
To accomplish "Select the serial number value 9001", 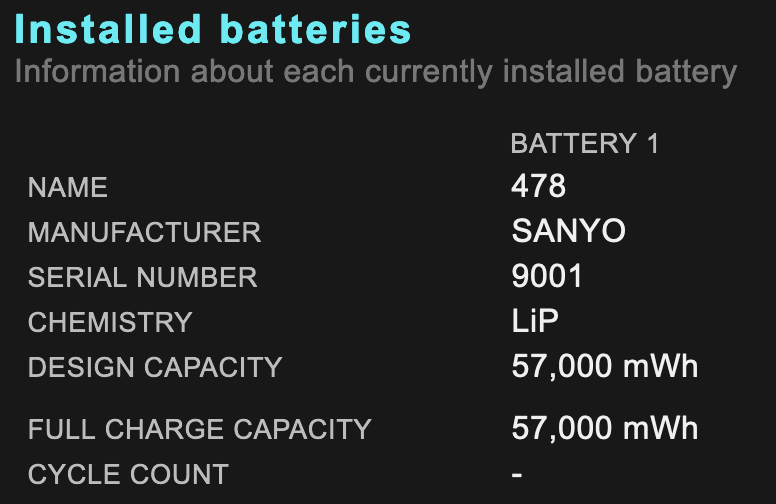I will (x=547, y=277).
